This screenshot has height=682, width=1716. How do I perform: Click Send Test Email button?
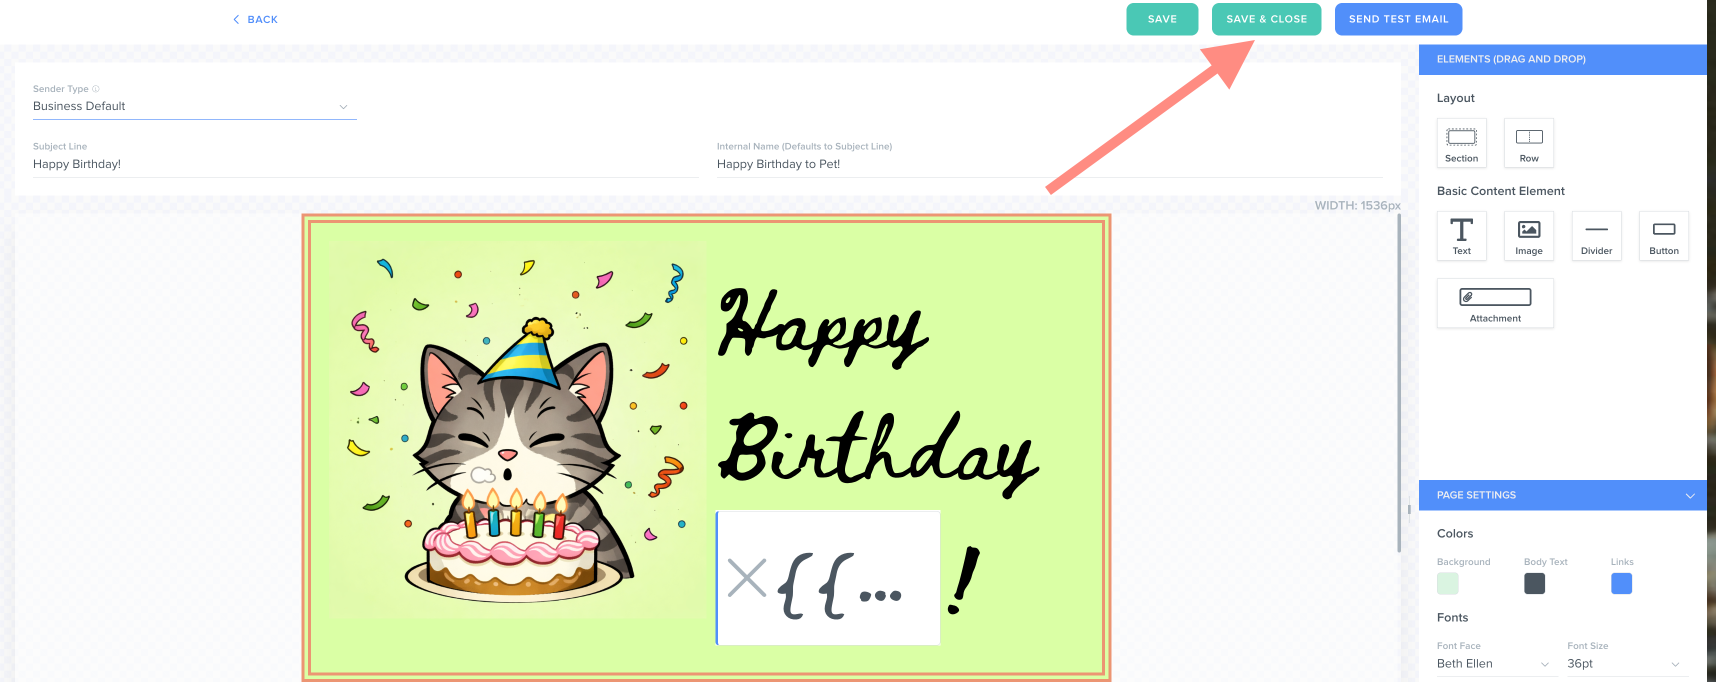point(1398,19)
